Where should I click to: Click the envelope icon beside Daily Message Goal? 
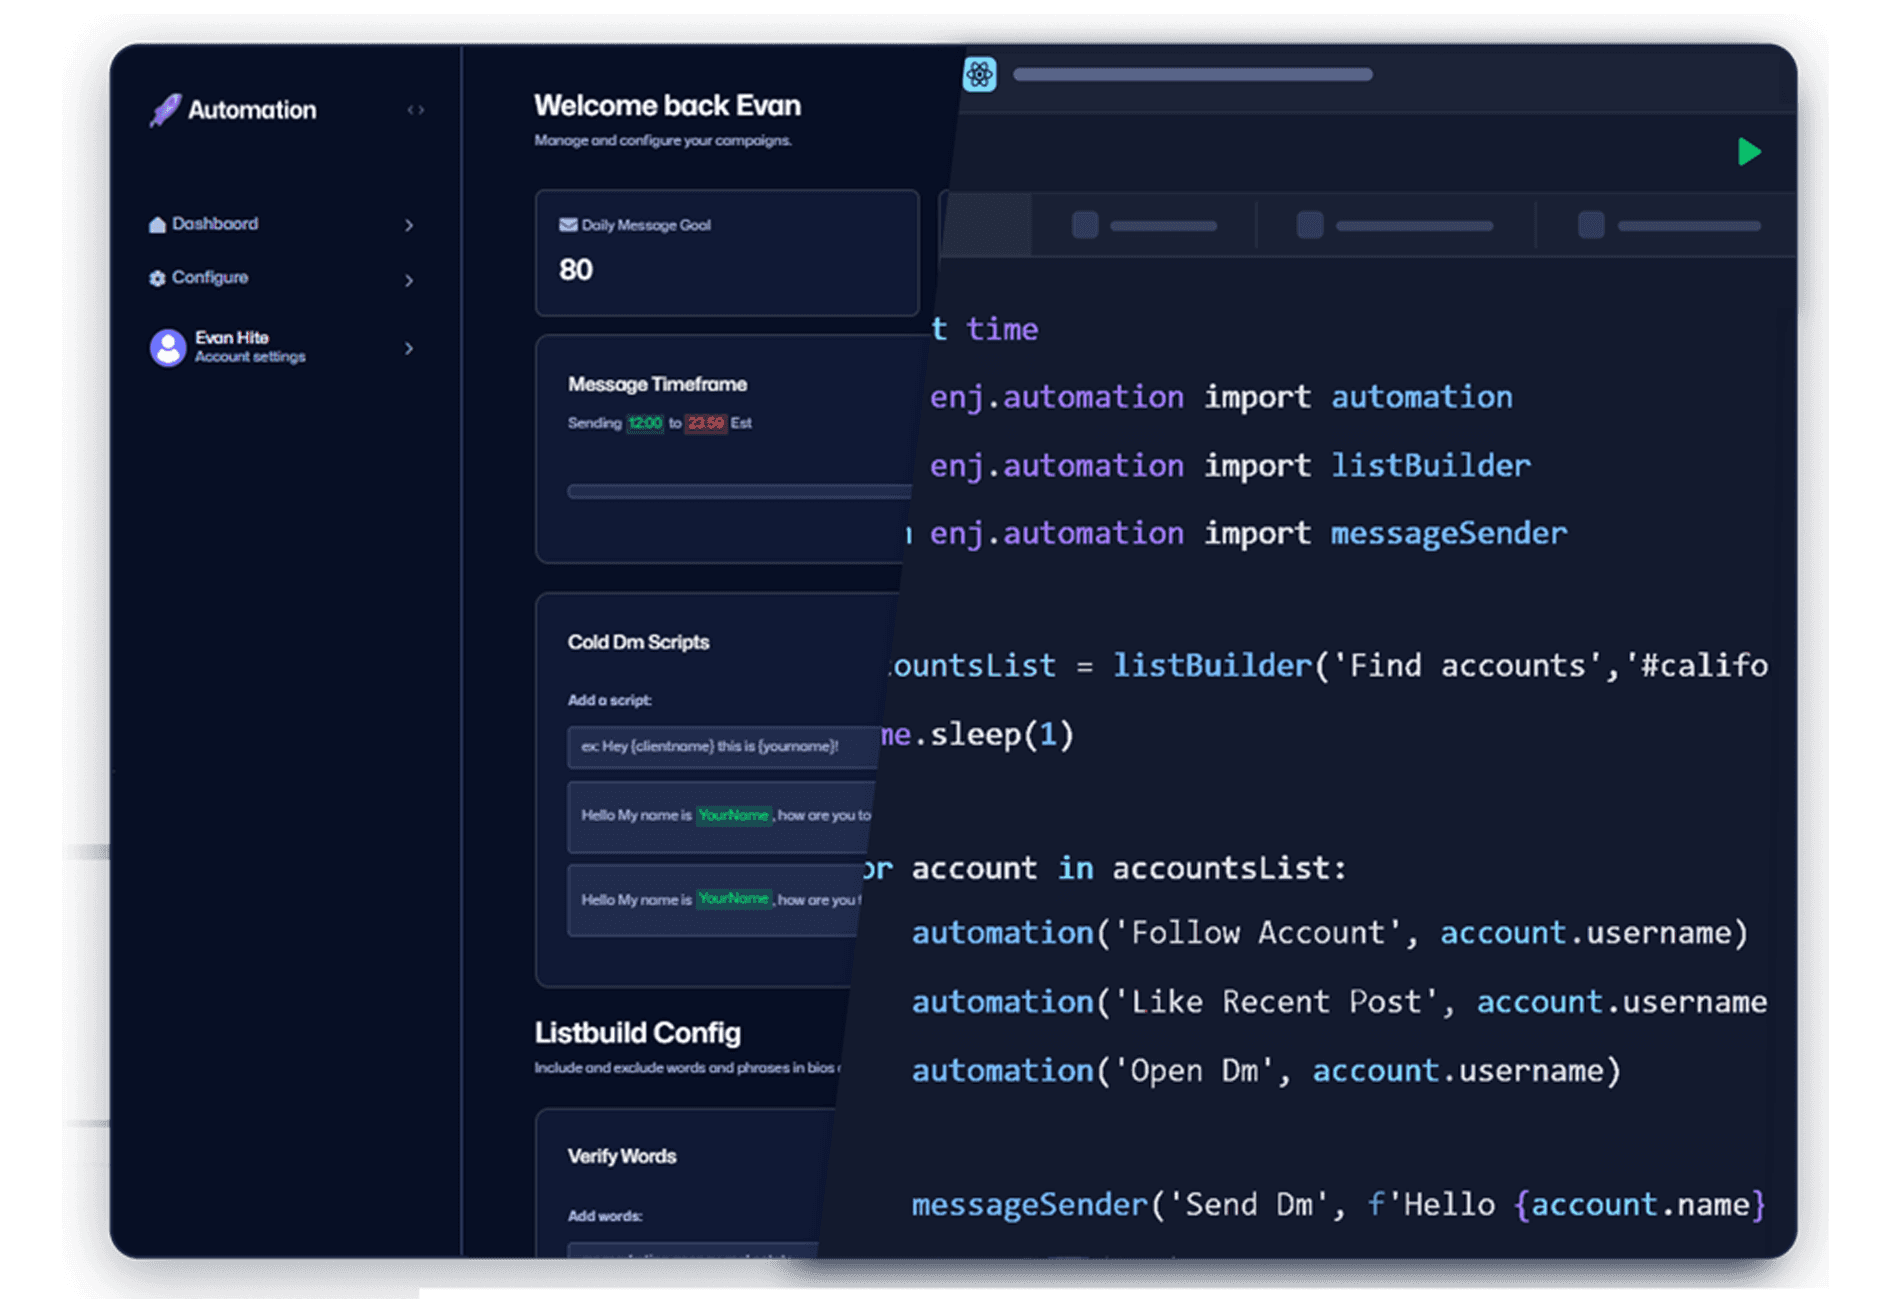(570, 224)
